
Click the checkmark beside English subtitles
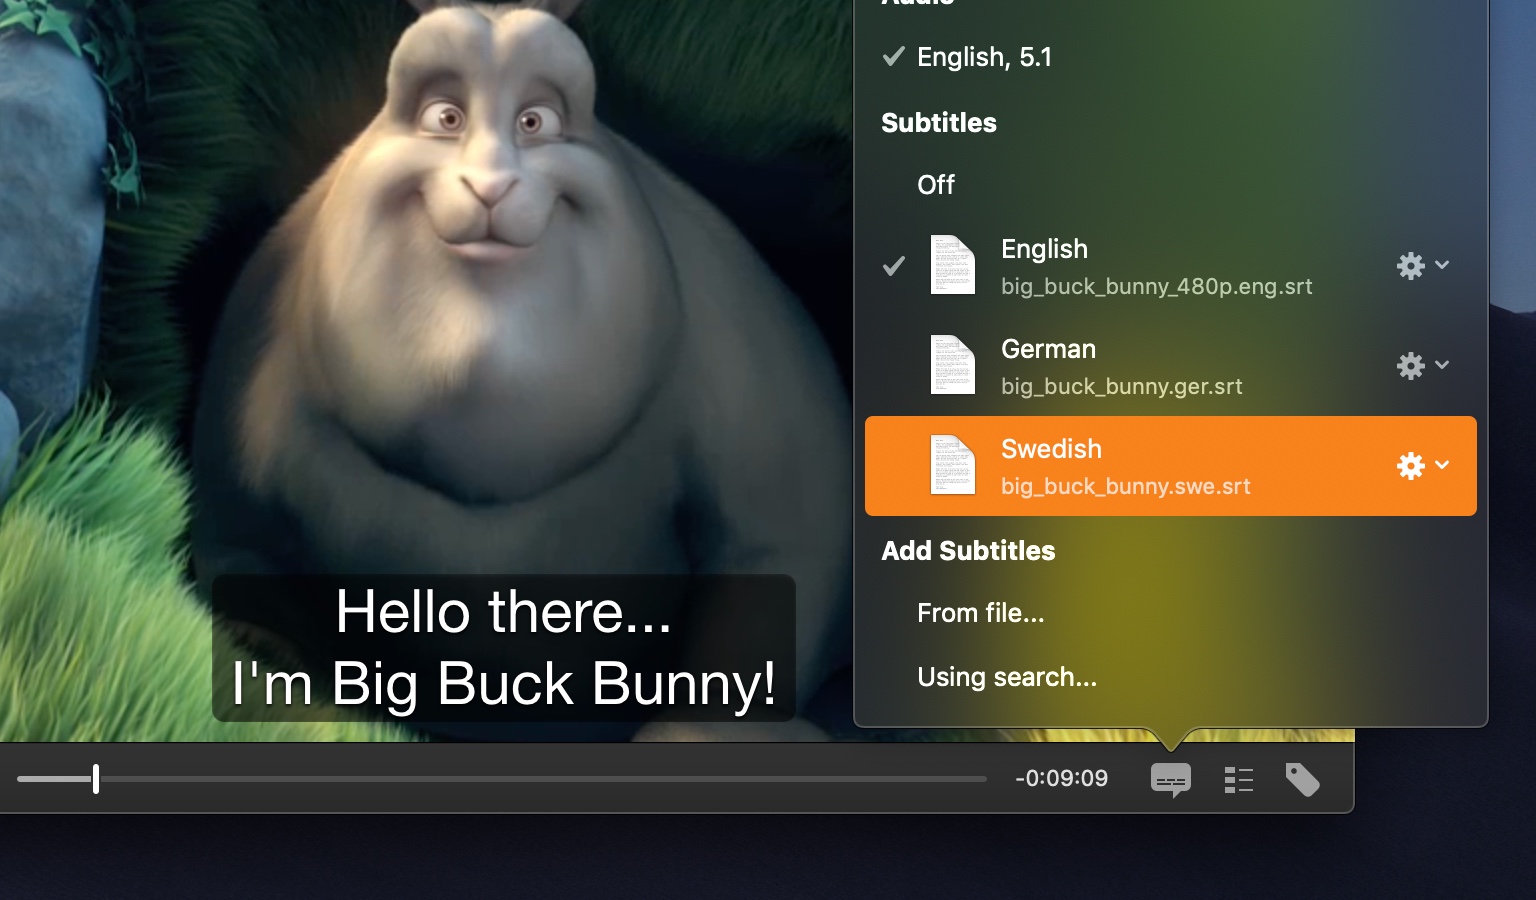click(893, 265)
